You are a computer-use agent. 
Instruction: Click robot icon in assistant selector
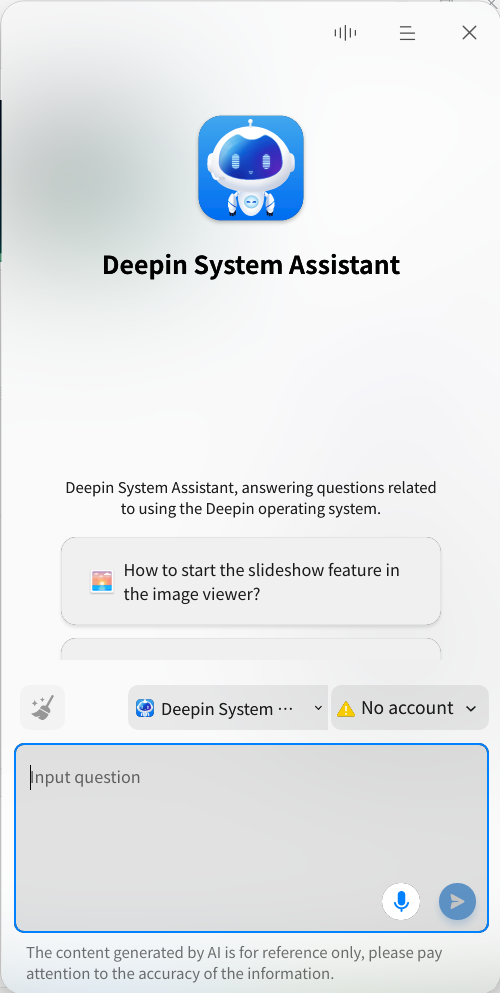tap(145, 708)
